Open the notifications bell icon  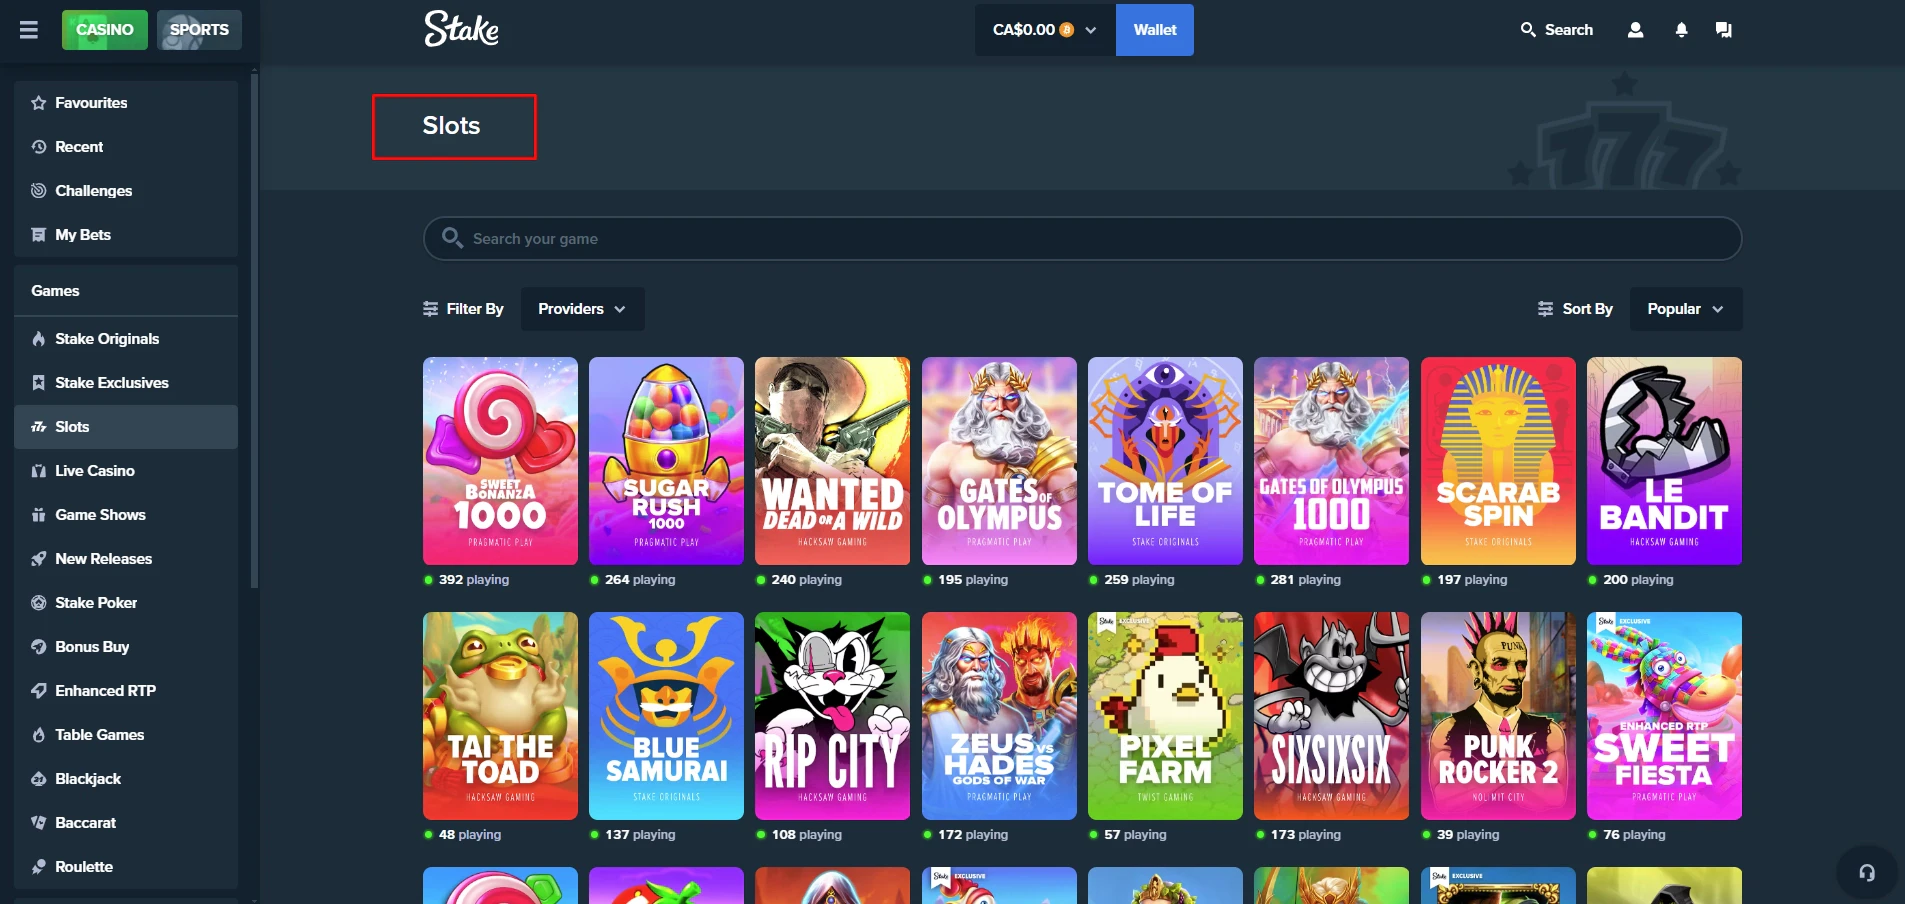click(1681, 30)
